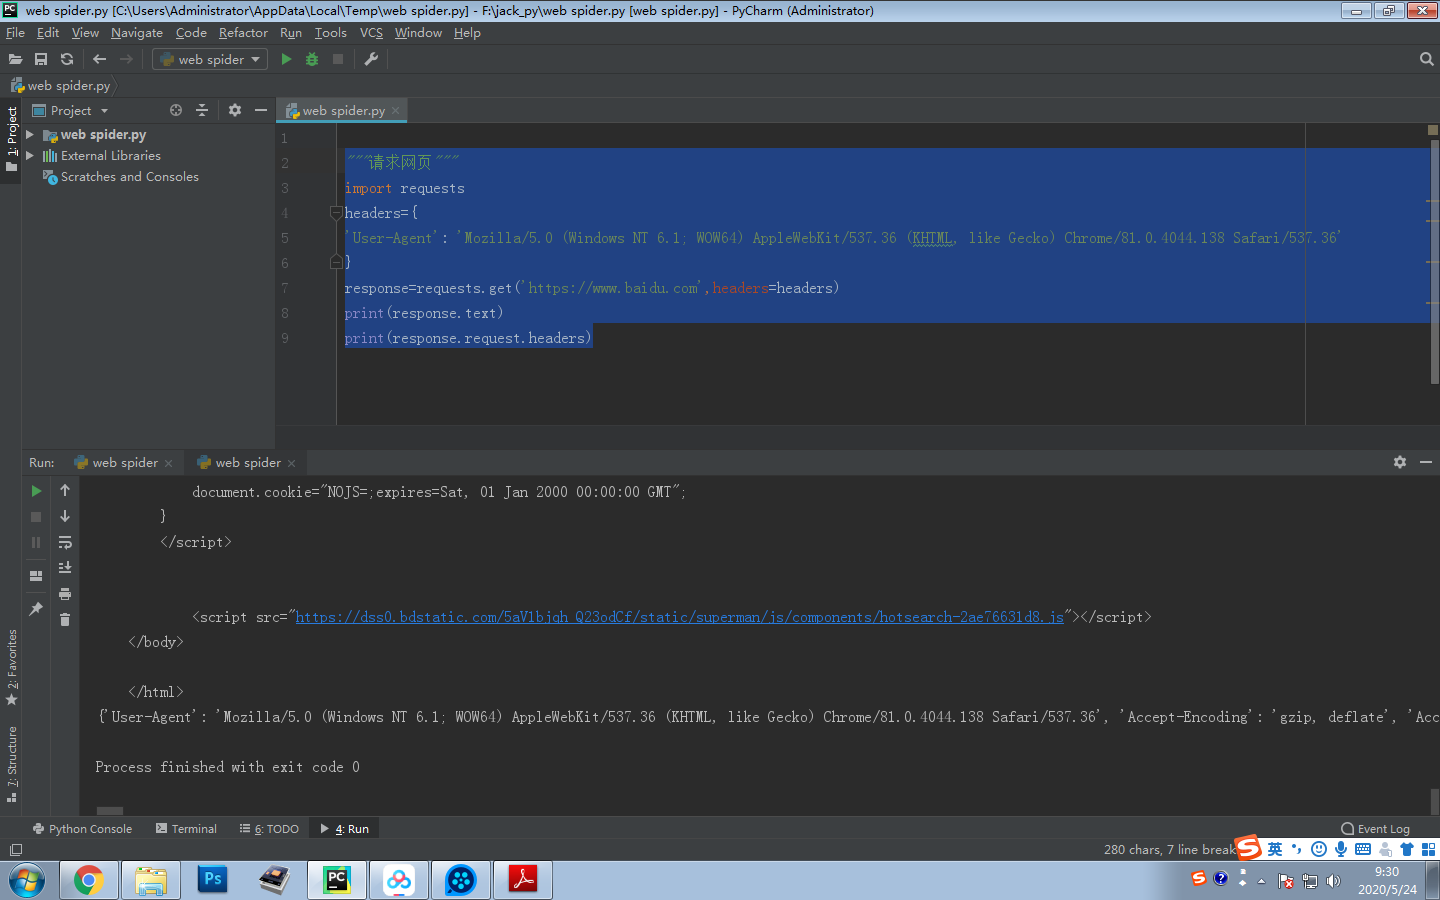
Task: Hide the Project panel with minus icon
Action: [x=261, y=110]
